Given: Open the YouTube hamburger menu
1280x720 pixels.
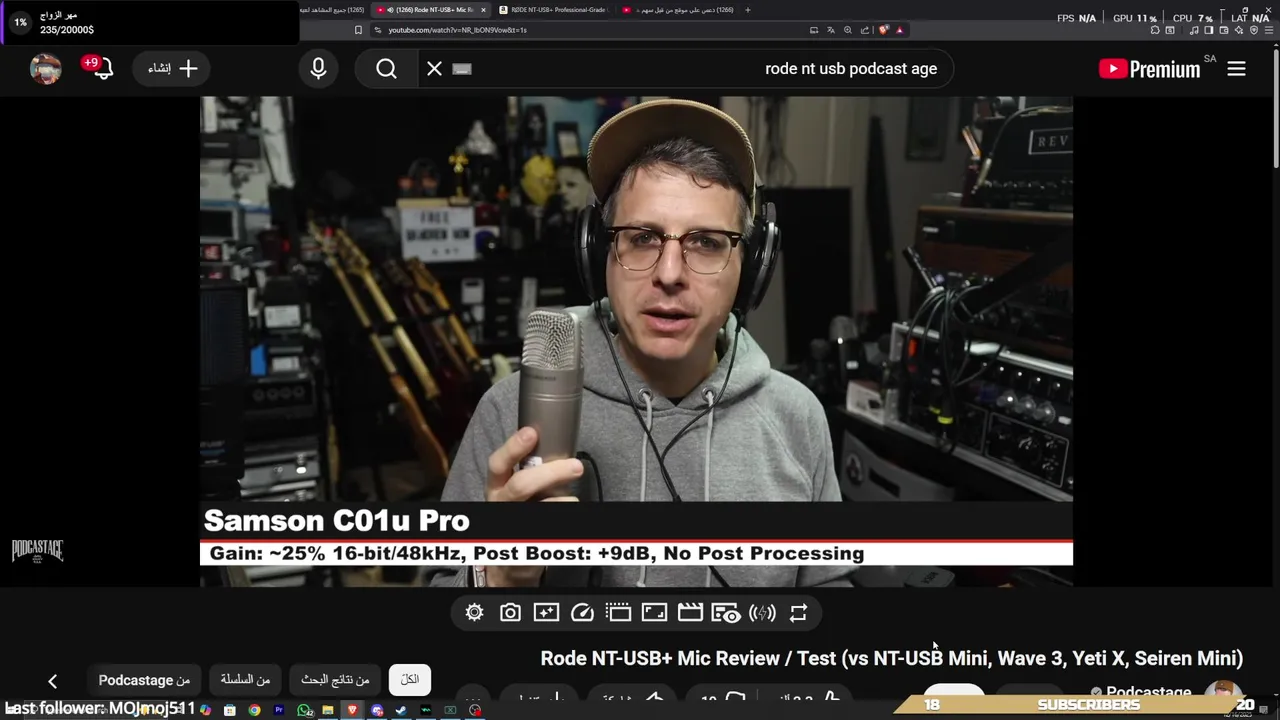Looking at the screenshot, I should pyautogui.click(x=1236, y=68).
